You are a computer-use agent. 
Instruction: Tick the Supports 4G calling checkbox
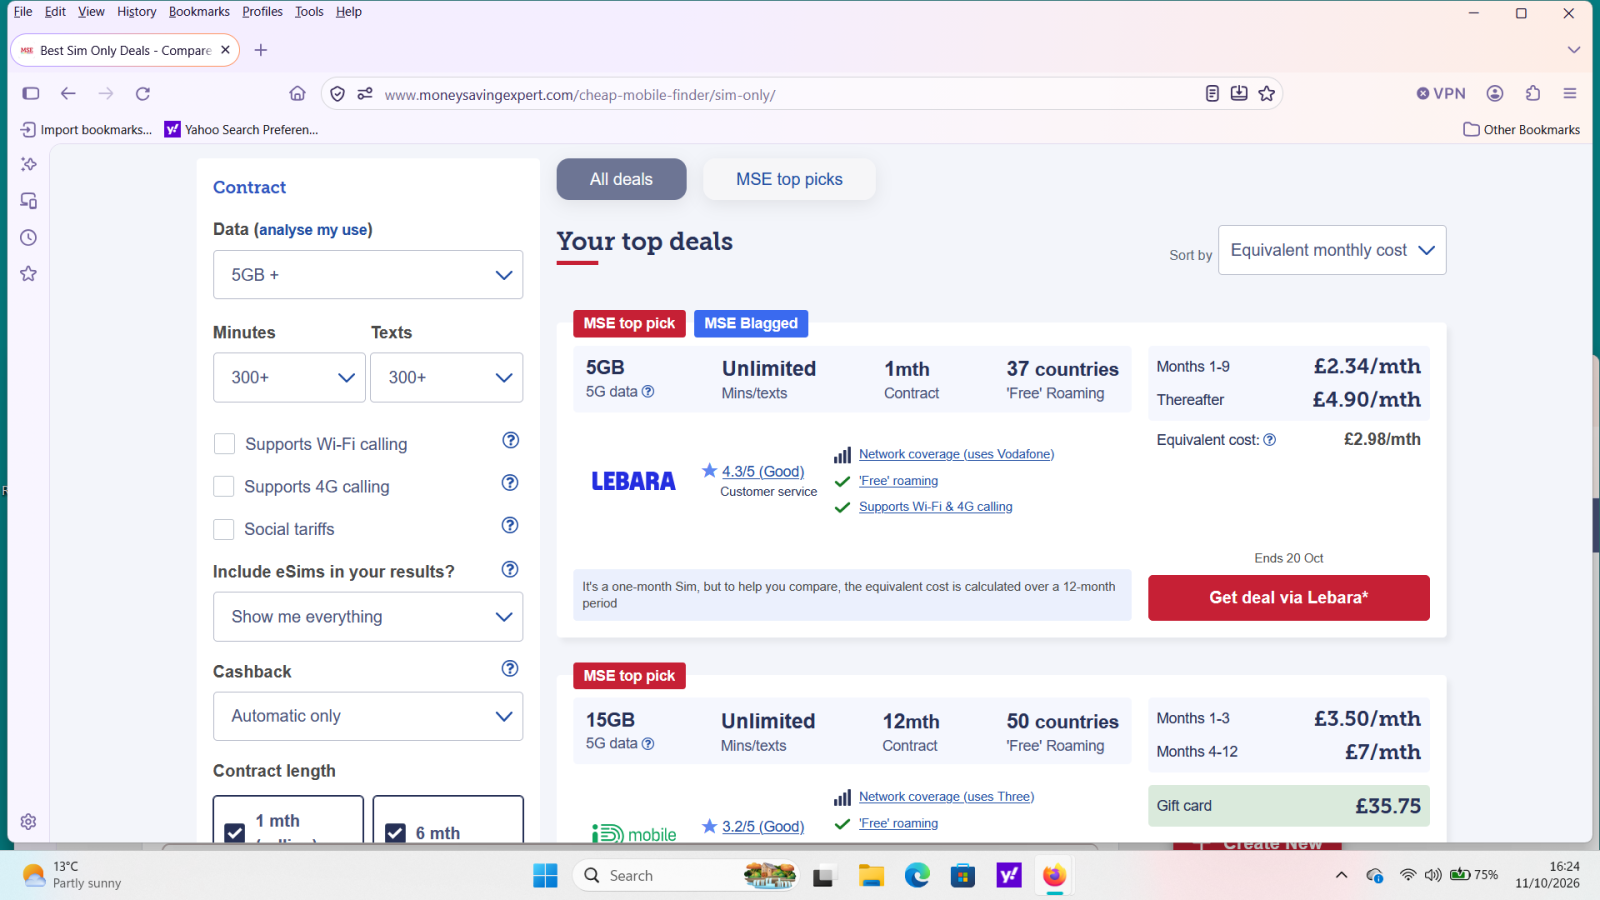(225, 486)
